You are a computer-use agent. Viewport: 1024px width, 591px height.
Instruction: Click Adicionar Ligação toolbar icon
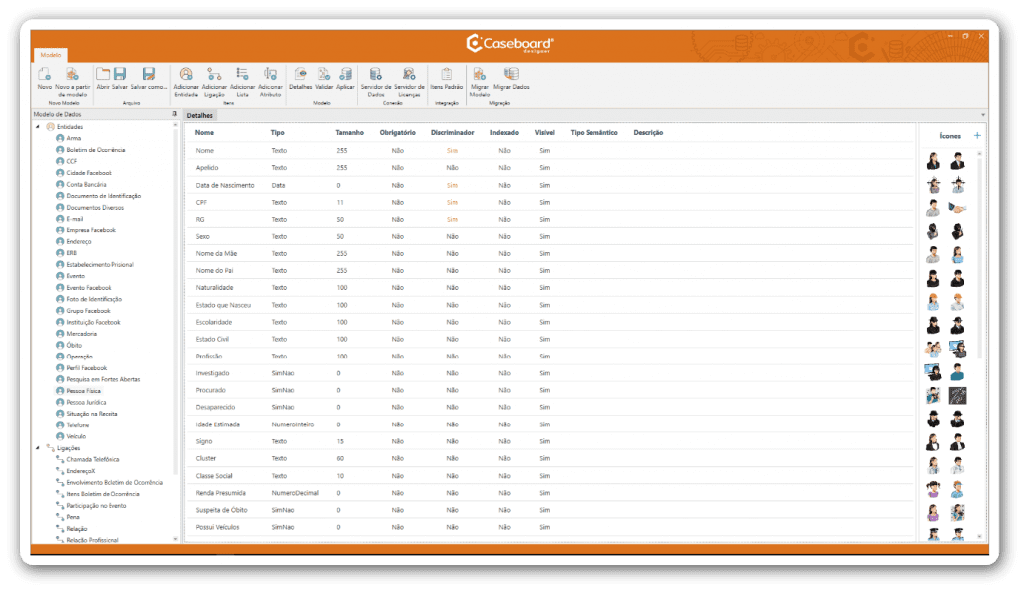(x=214, y=82)
